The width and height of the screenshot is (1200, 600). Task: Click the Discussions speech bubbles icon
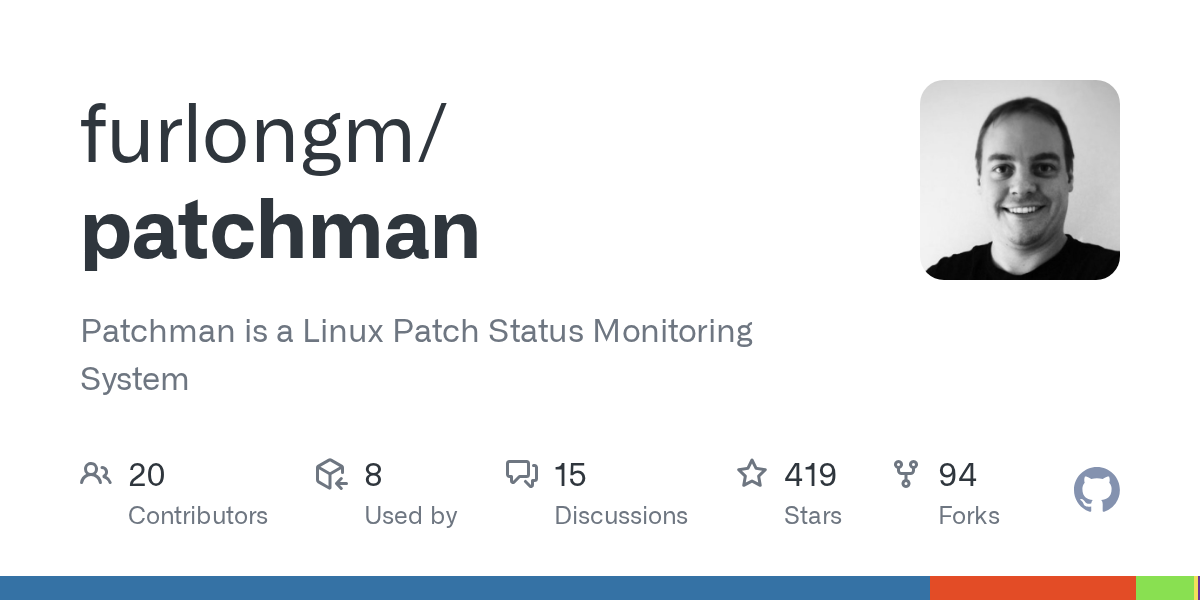pyautogui.click(x=522, y=474)
